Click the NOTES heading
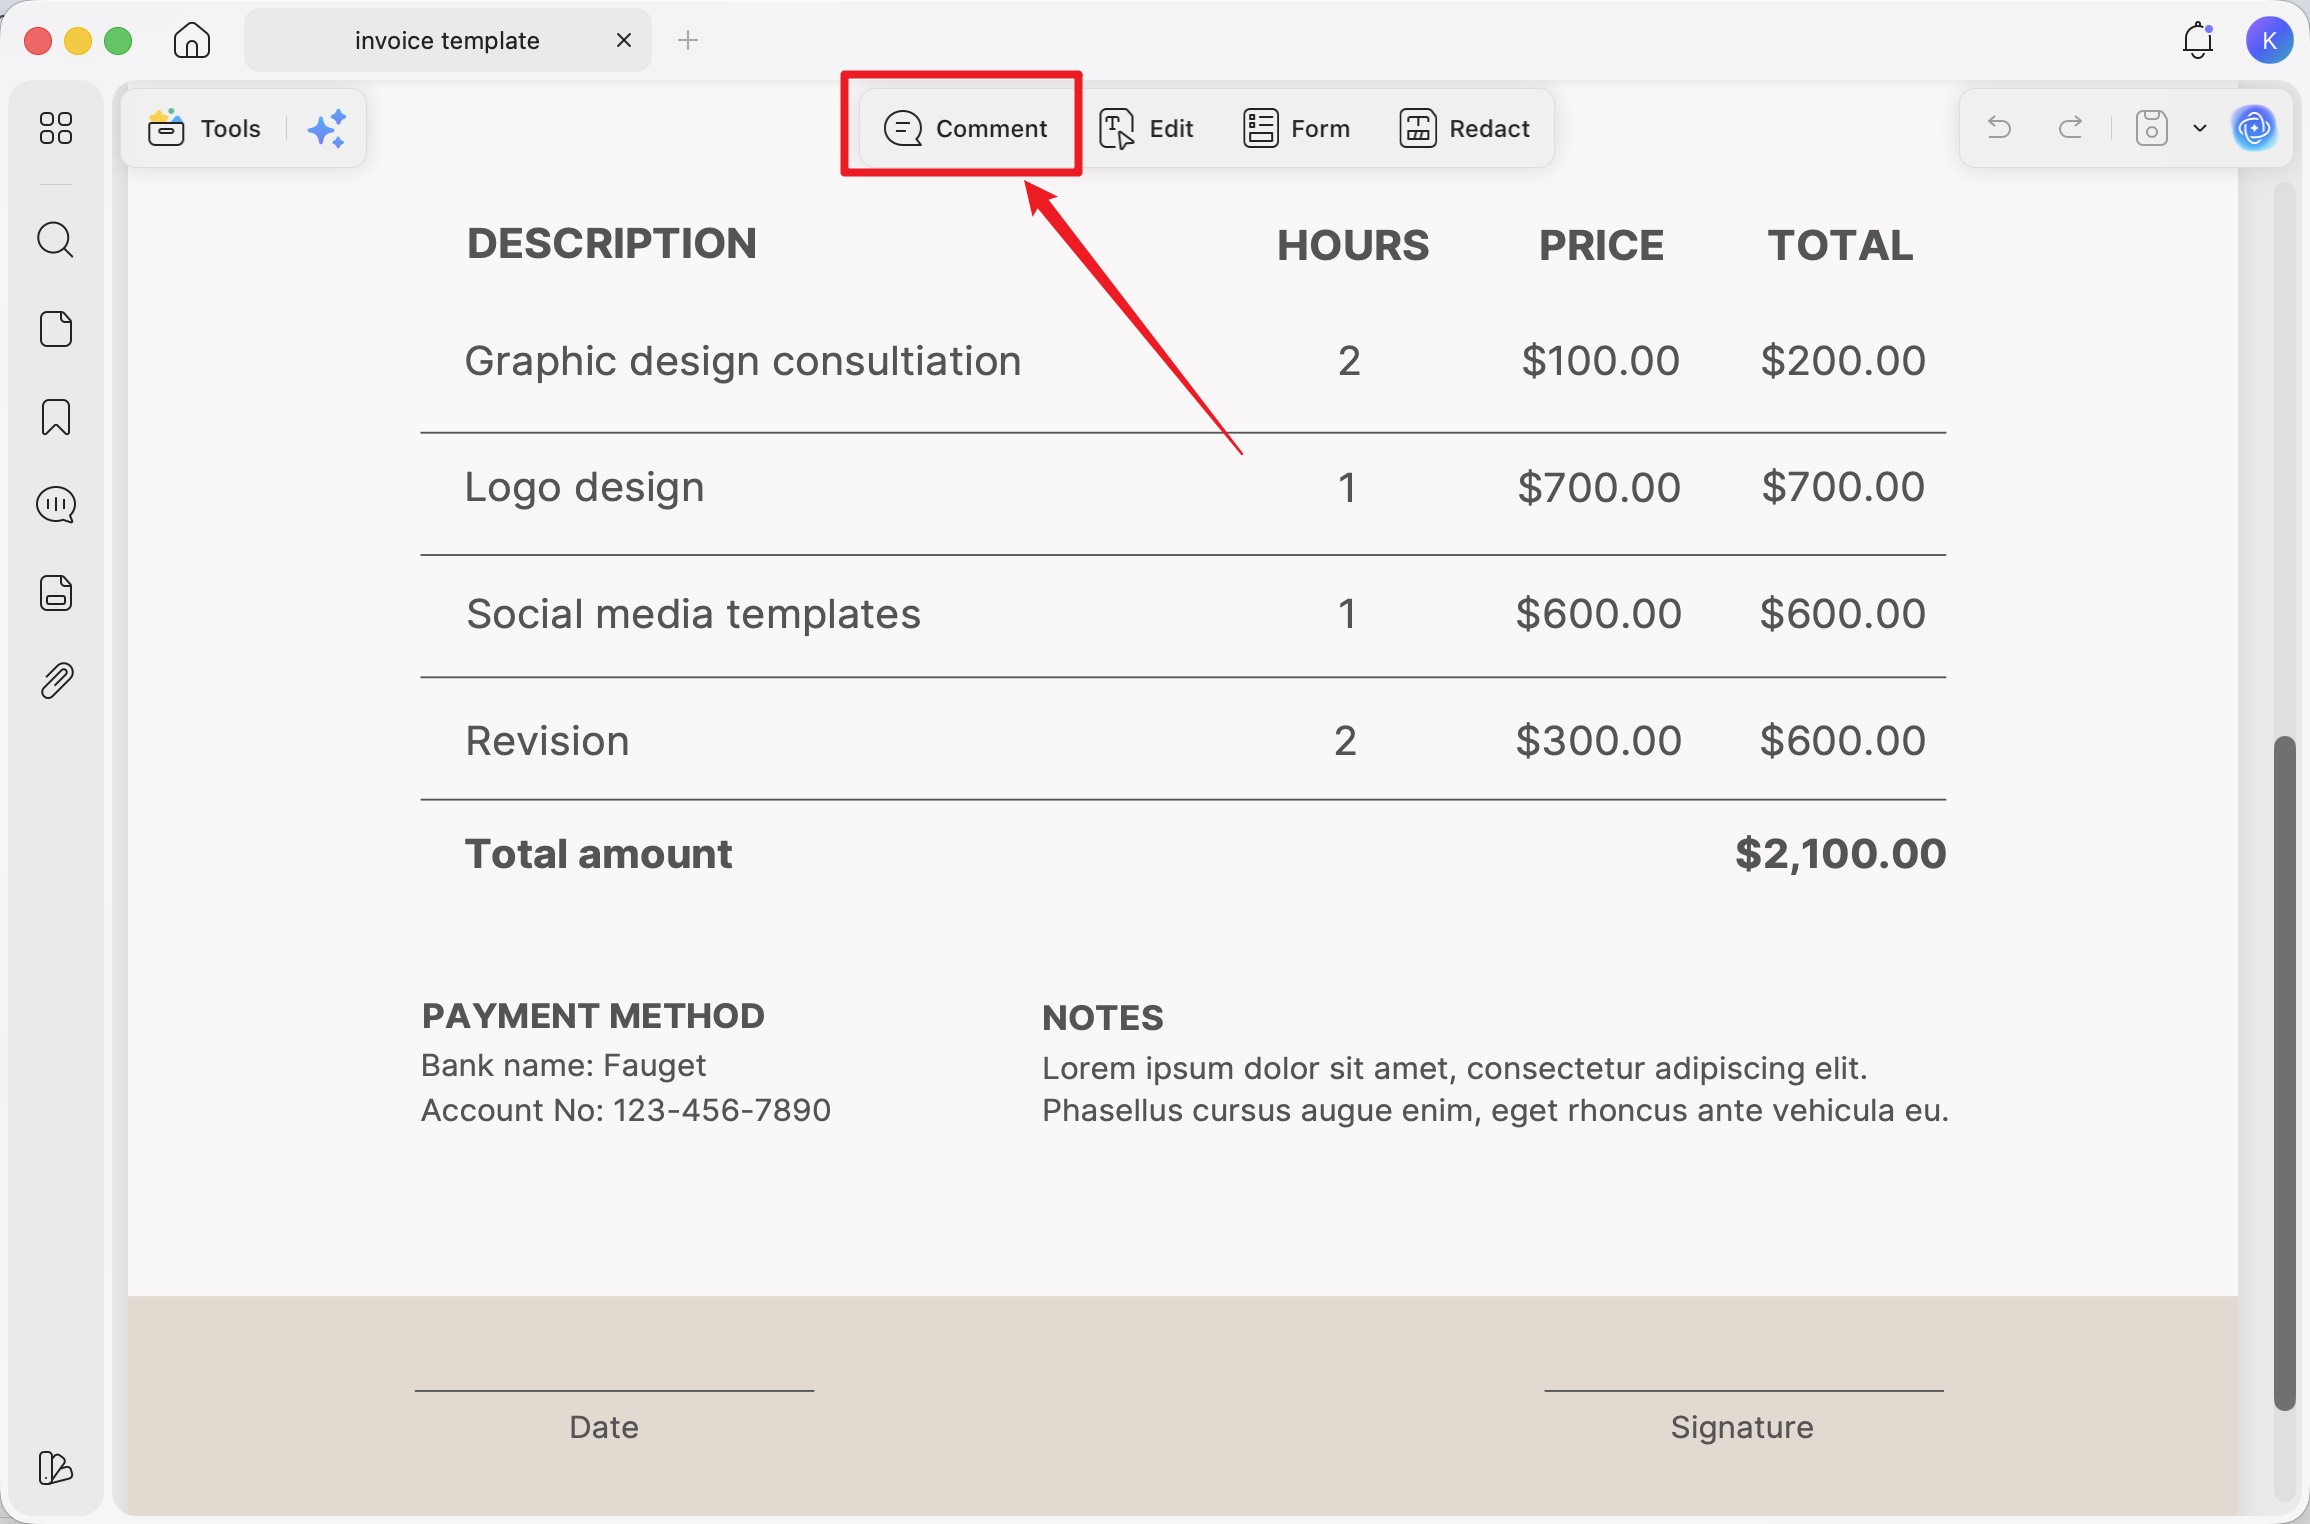This screenshot has height=1524, width=2310. click(x=1102, y=1018)
